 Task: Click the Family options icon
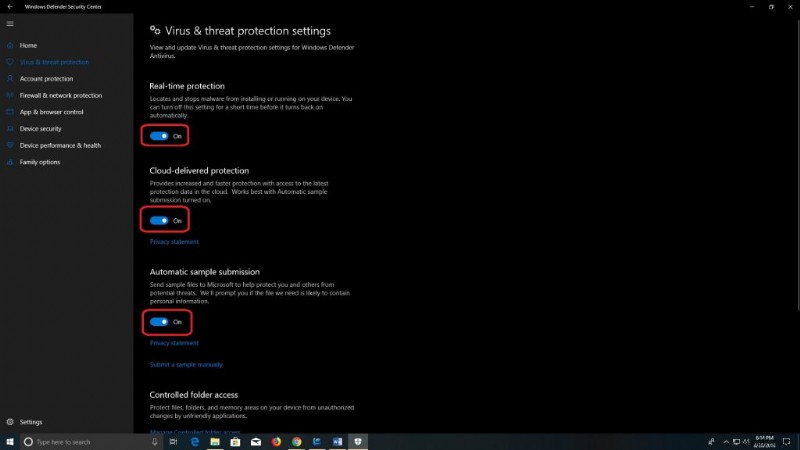pos(10,162)
